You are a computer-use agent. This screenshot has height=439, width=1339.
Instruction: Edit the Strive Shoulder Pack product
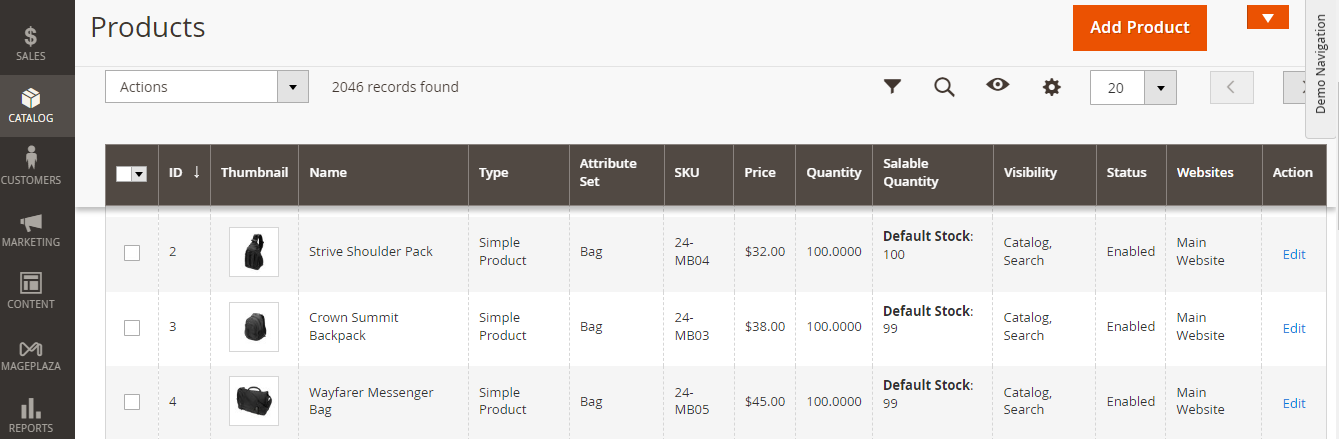(1294, 254)
